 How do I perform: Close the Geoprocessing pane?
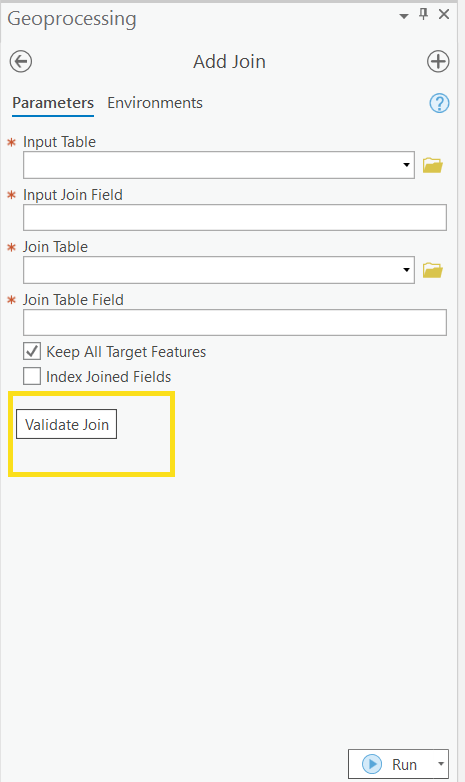tap(444, 14)
